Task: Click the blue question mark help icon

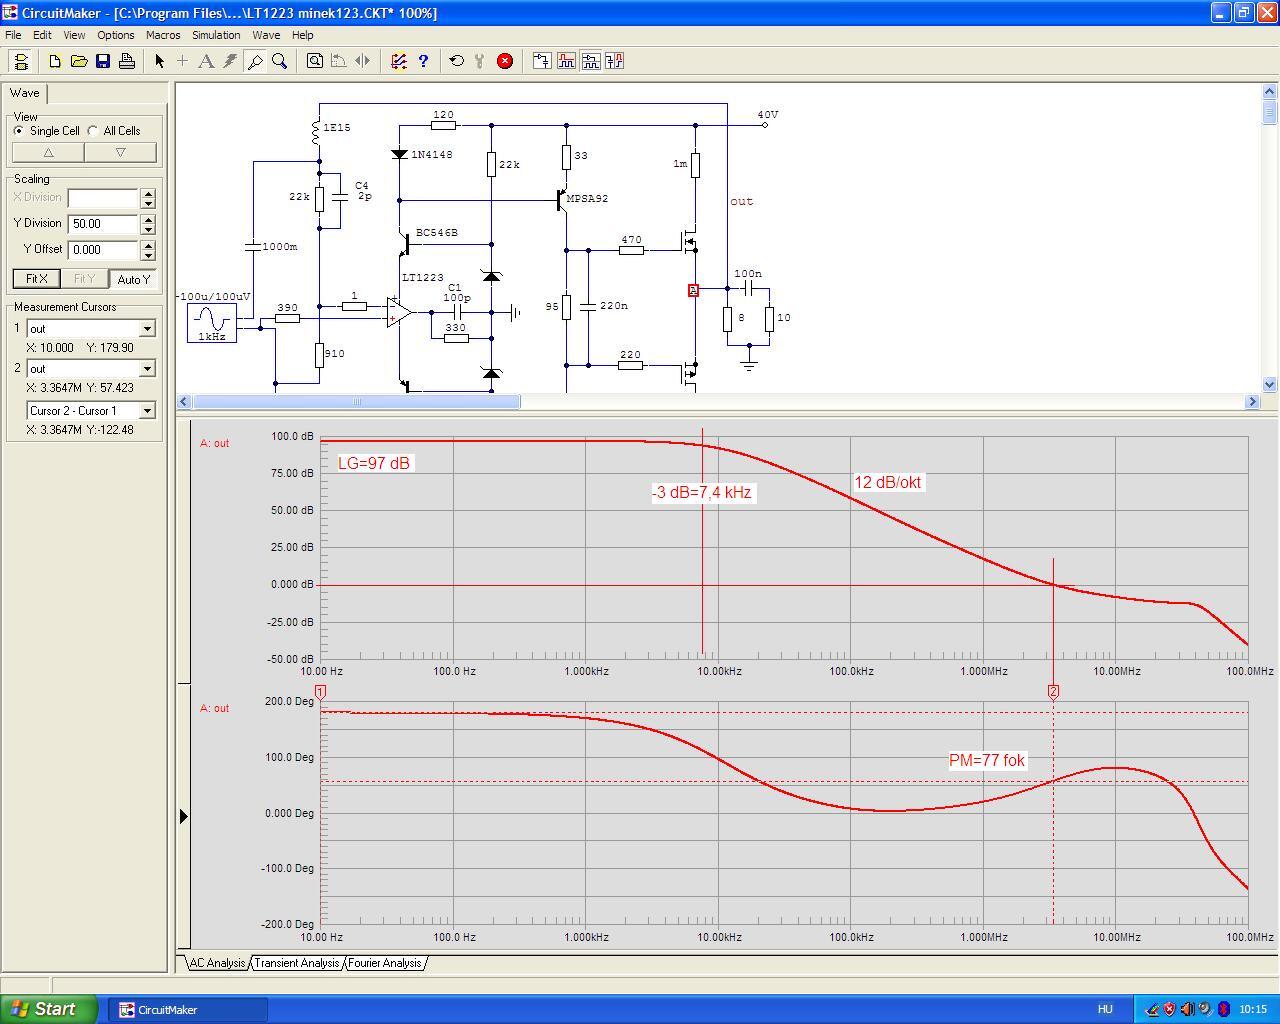Action: 423,61
